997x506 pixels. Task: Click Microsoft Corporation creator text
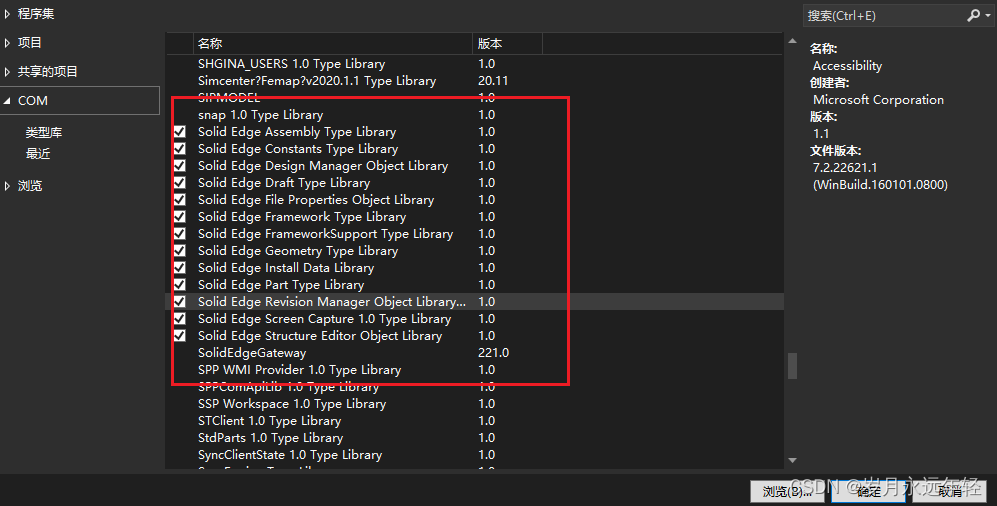(x=878, y=100)
